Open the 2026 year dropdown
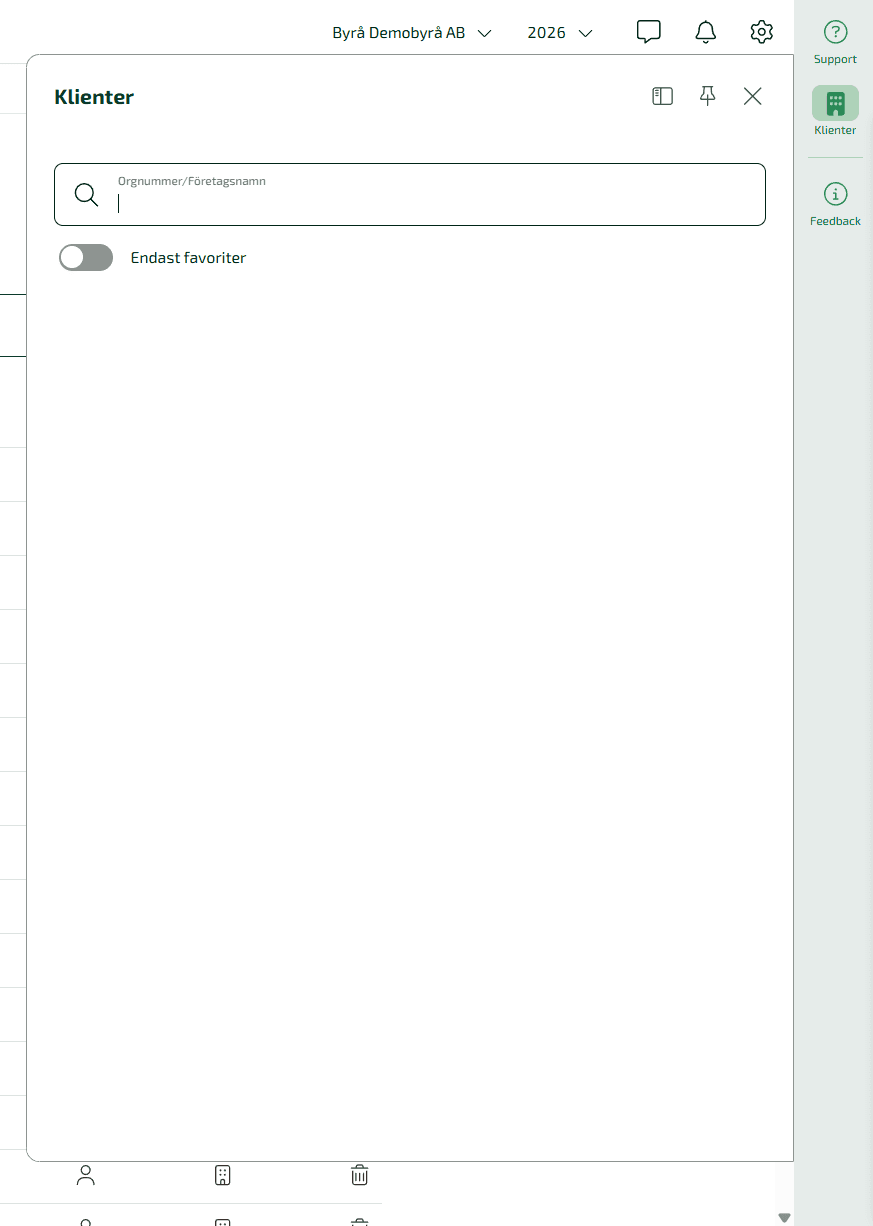Image resolution: width=873 pixels, height=1226 pixels. 559,33
